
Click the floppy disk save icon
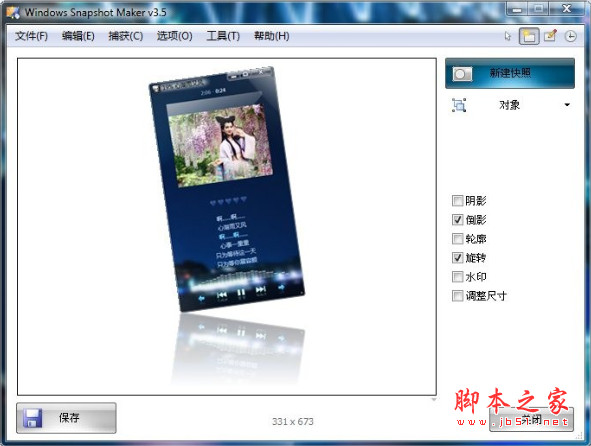32,418
